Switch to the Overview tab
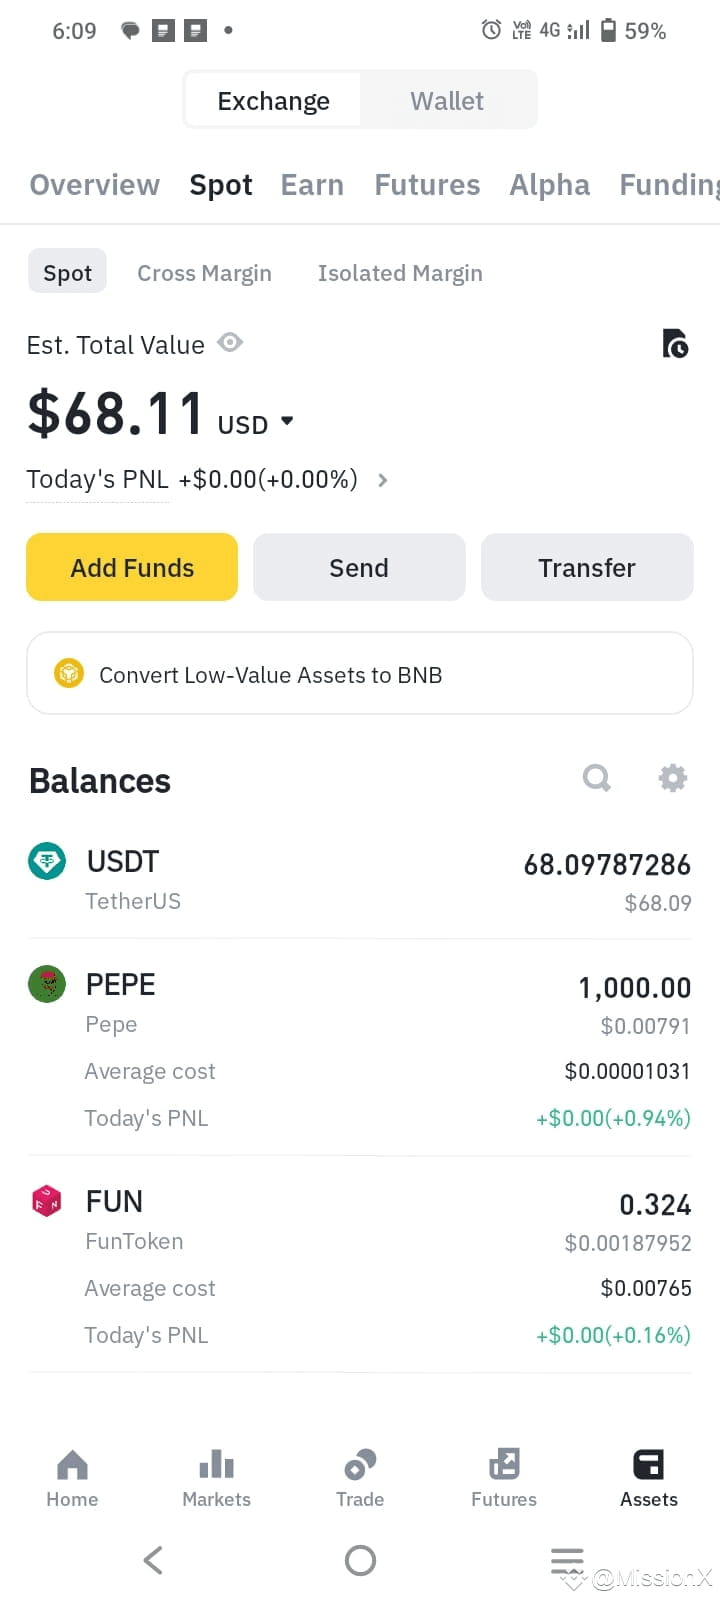The image size is (720, 1600). click(x=95, y=185)
